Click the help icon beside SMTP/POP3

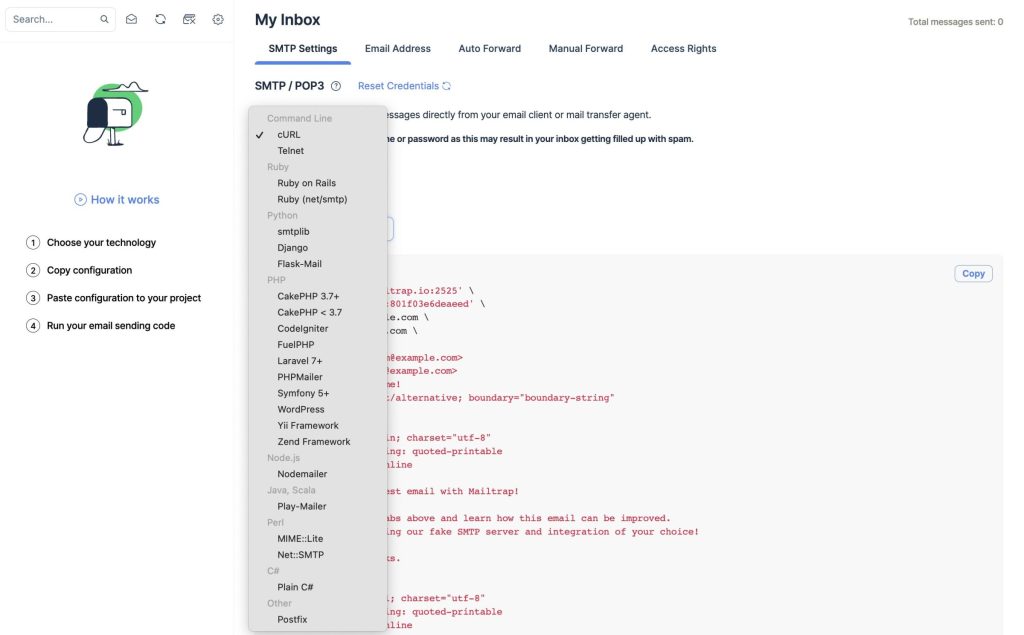(336, 85)
